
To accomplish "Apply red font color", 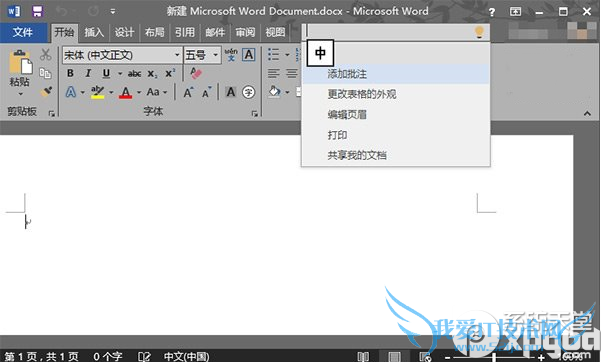I will point(126,92).
